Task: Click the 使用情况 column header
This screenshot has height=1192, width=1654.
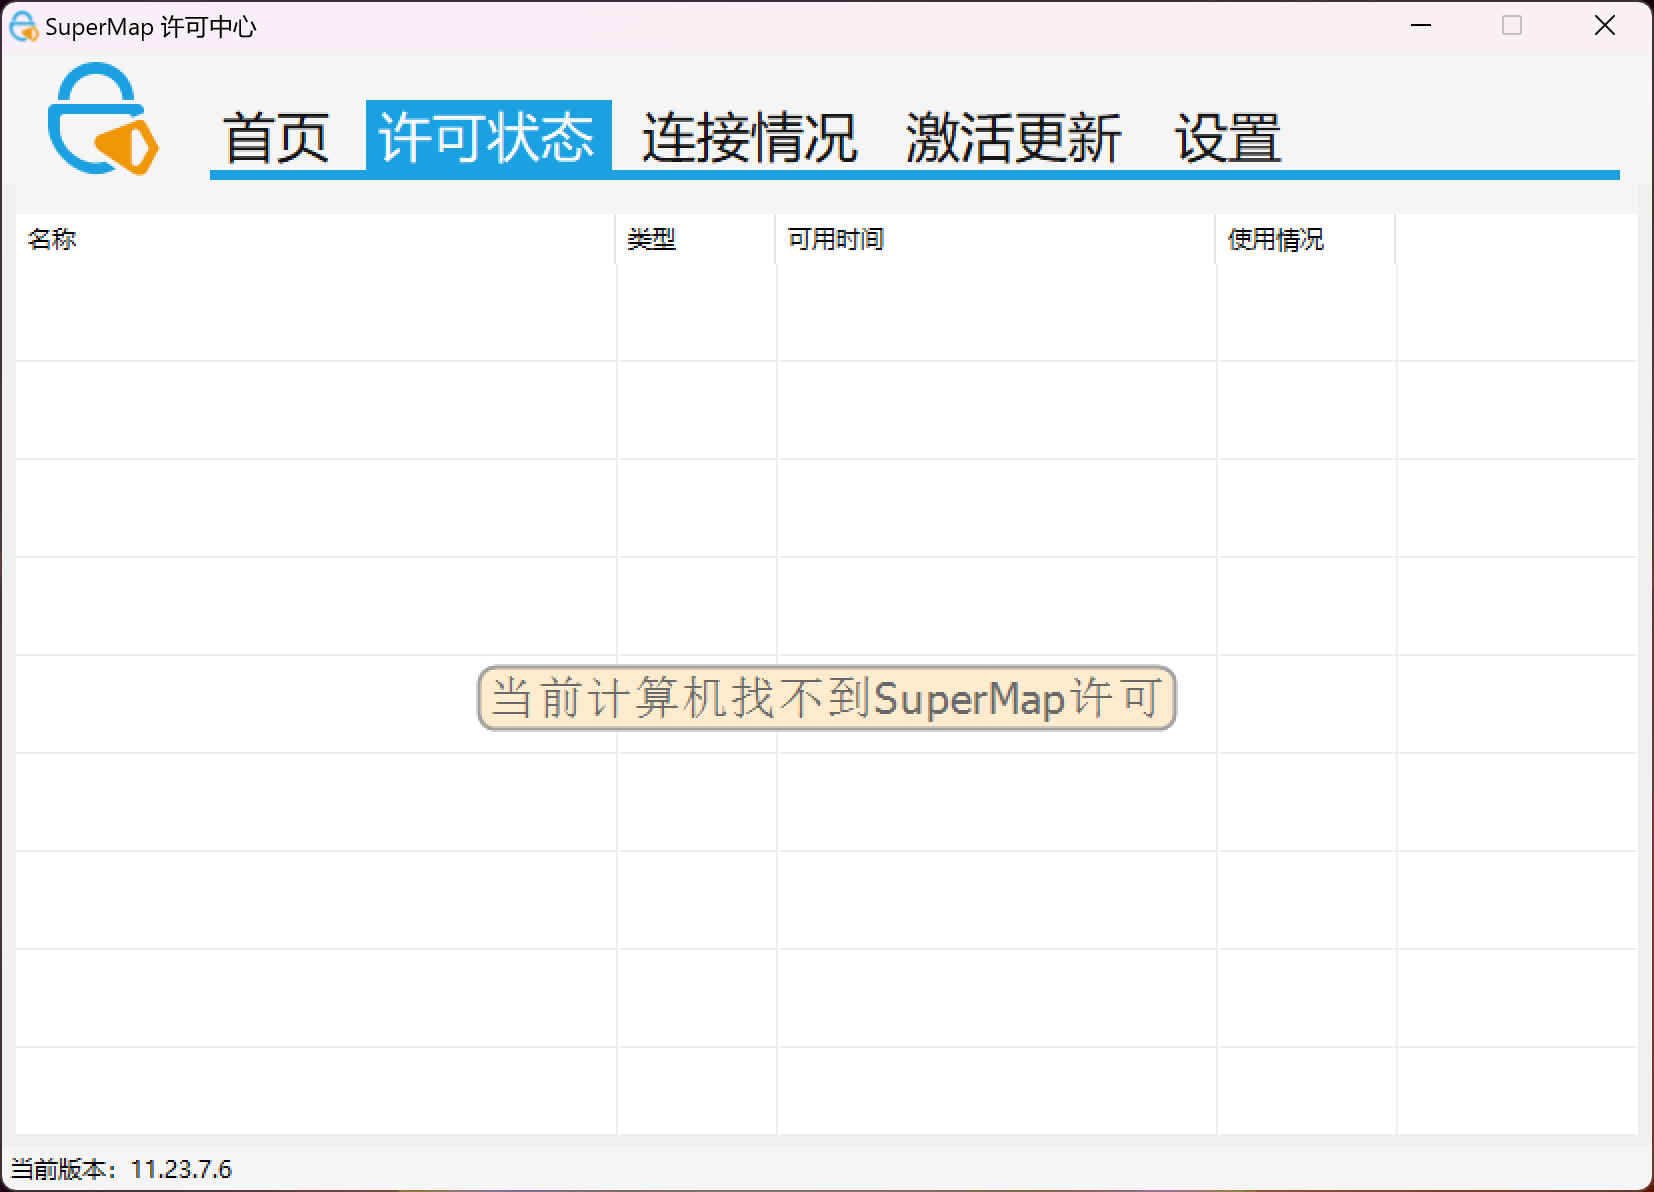Action: [1305, 239]
